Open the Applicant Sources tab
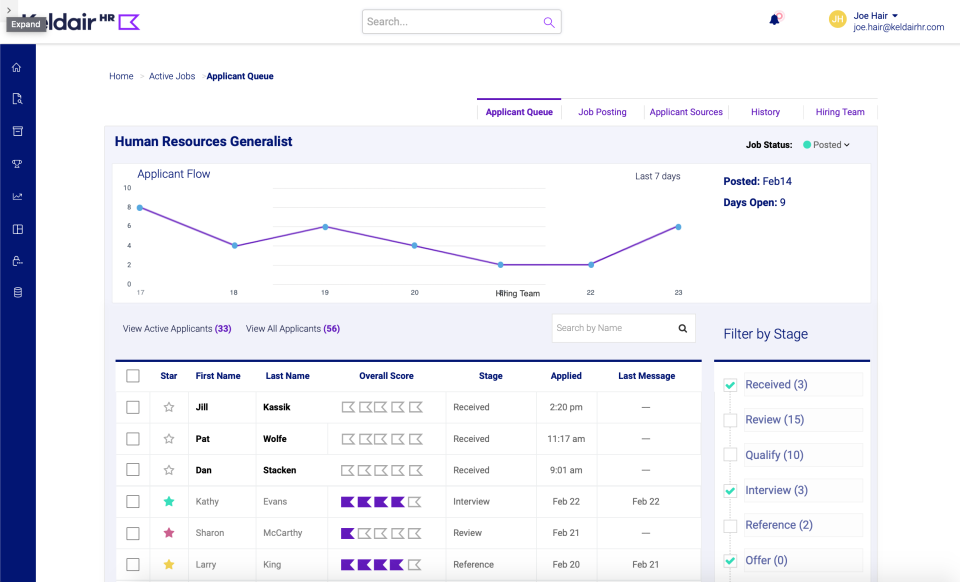The image size is (960, 582). click(x=686, y=111)
